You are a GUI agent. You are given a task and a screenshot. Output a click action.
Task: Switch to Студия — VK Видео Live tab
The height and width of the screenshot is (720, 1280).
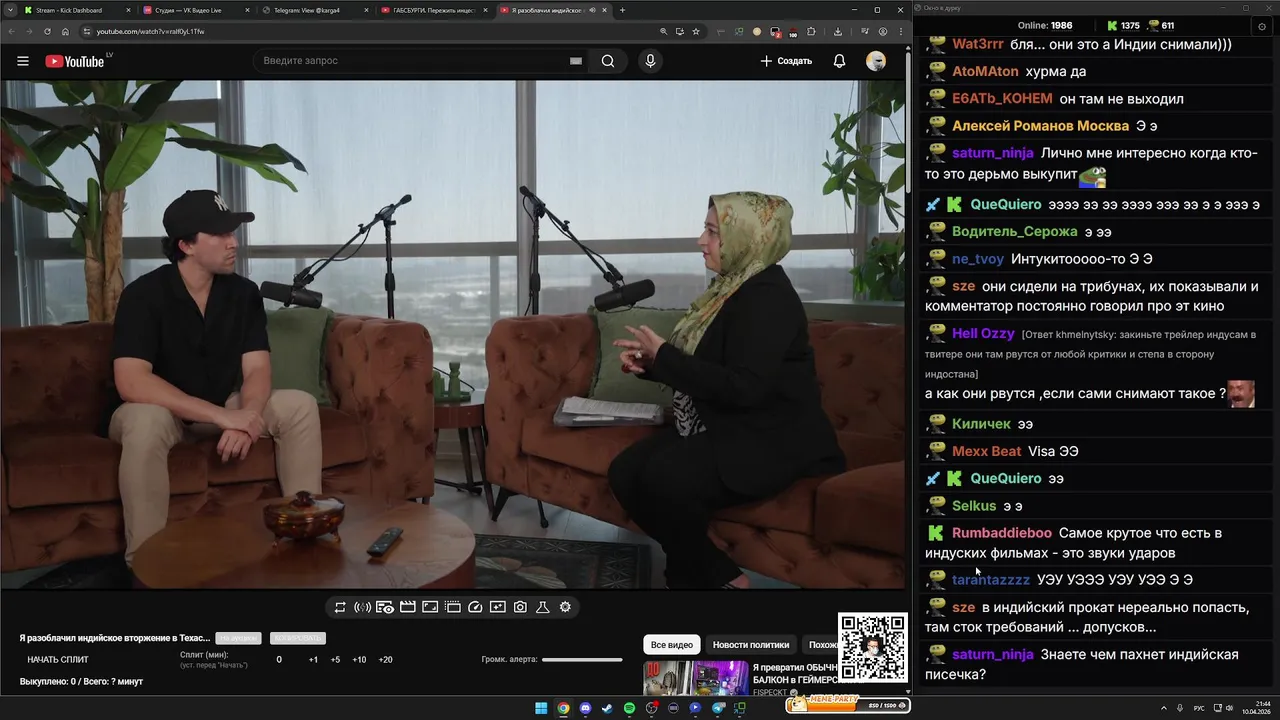[195, 10]
